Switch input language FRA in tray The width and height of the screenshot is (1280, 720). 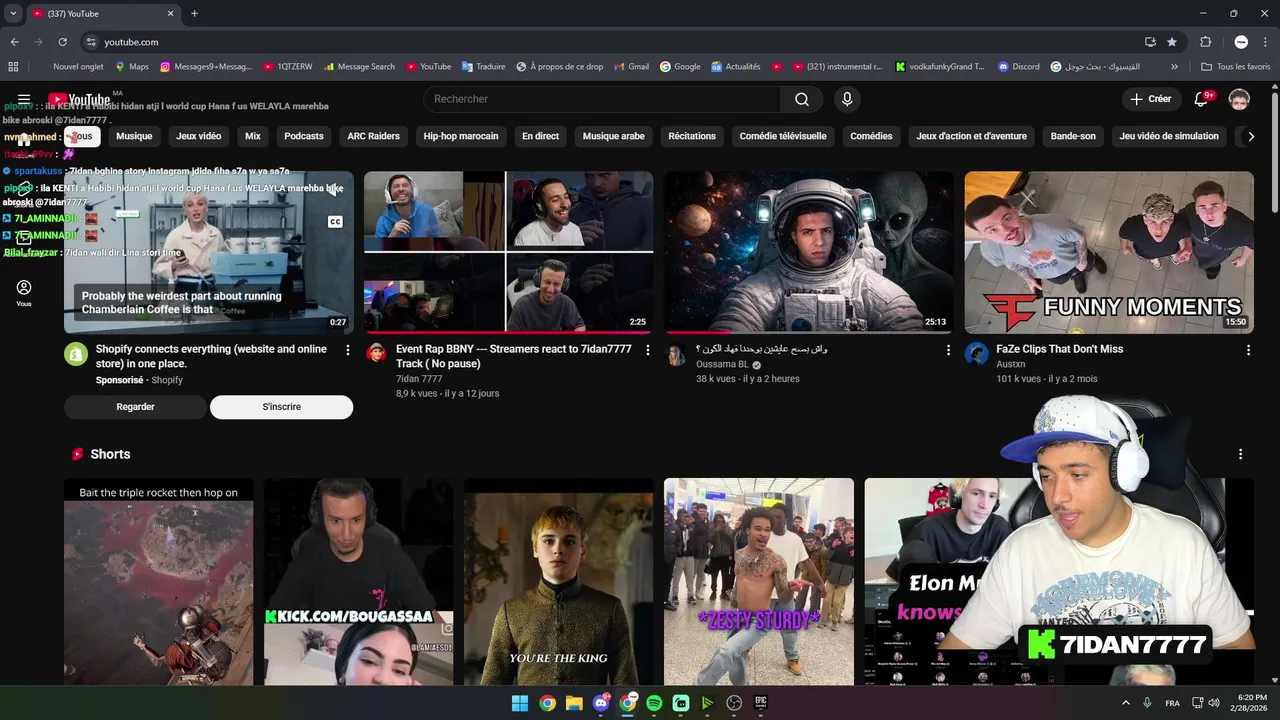(1172, 703)
